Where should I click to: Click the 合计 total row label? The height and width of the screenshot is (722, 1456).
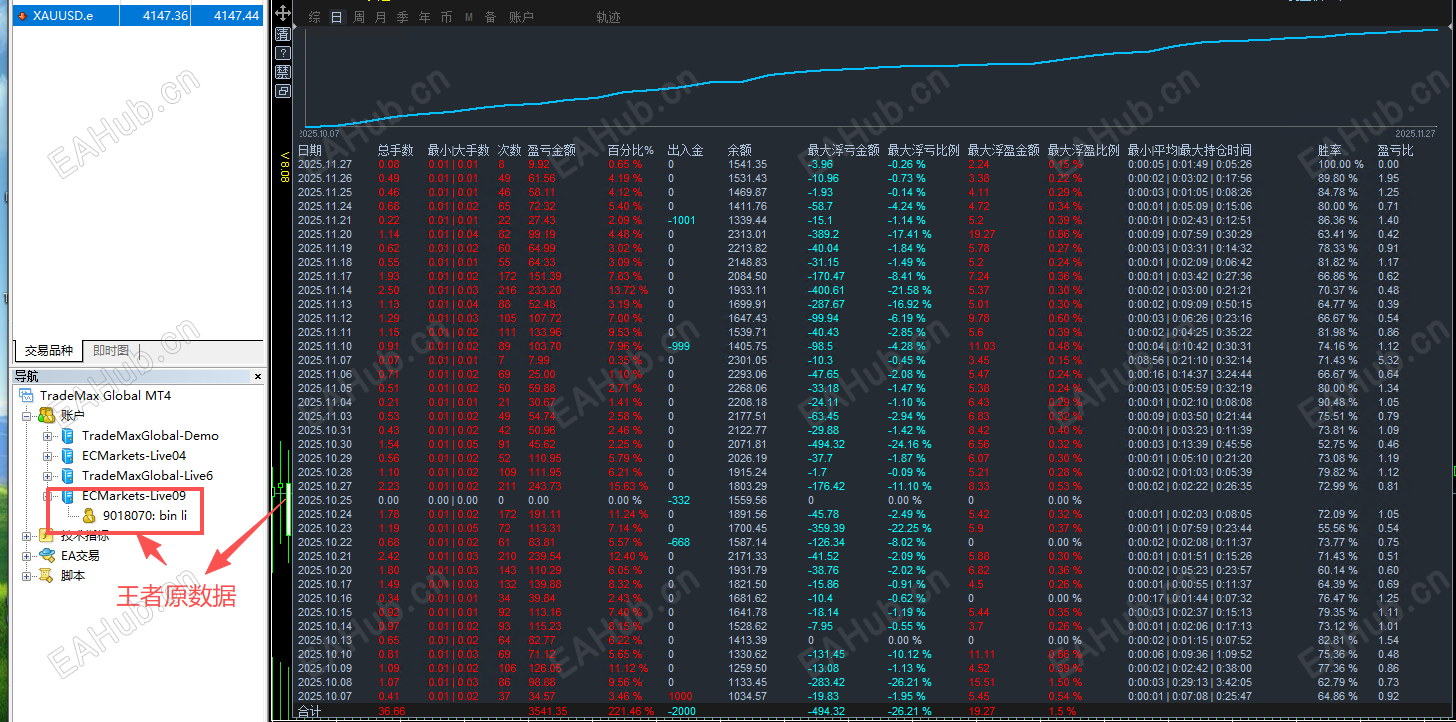pyautogui.click(x=309, y=711)
